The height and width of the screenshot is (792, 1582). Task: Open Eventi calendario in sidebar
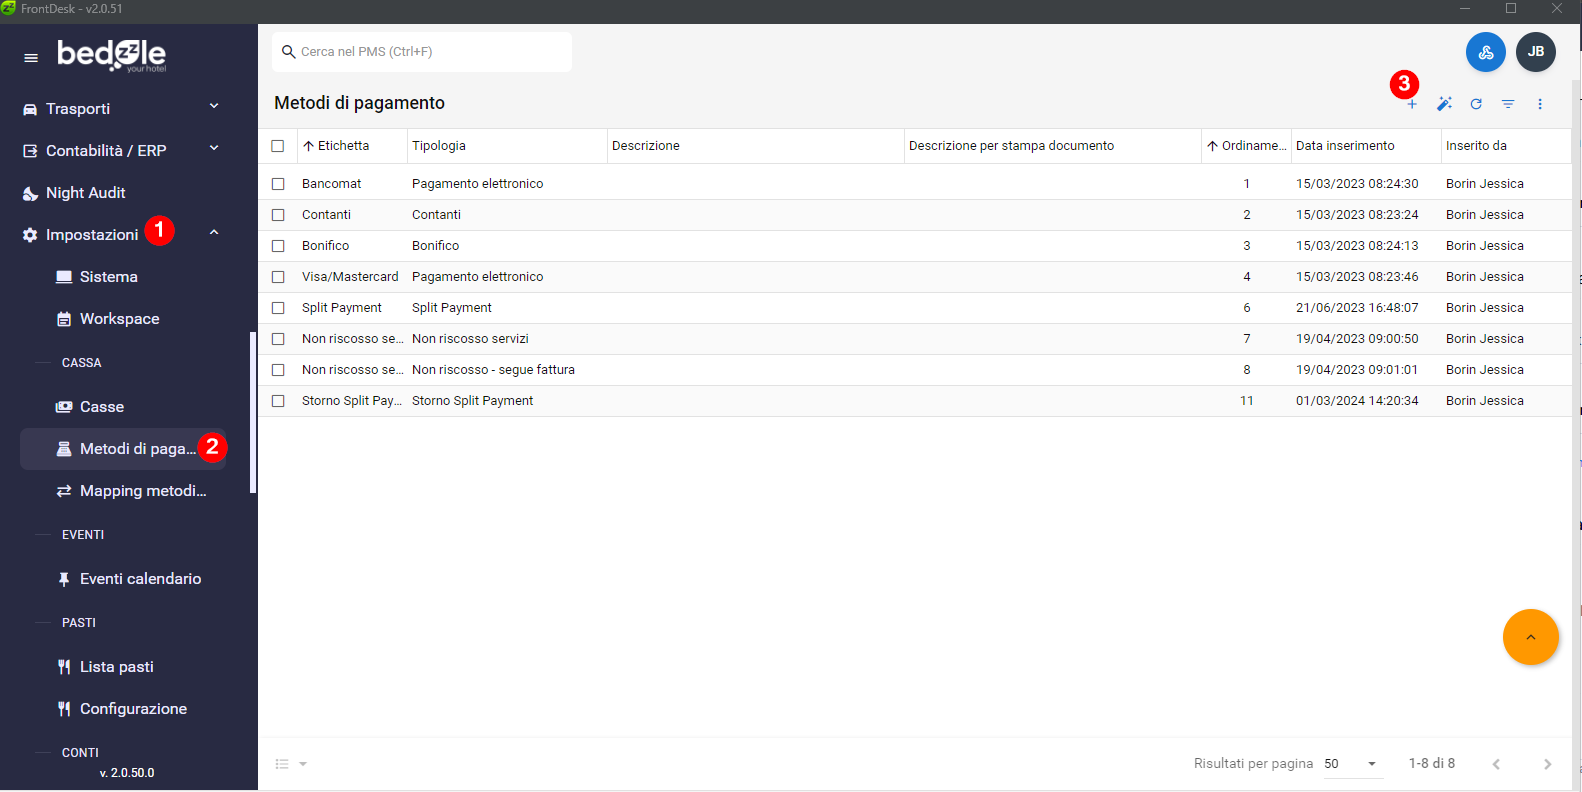140,579
